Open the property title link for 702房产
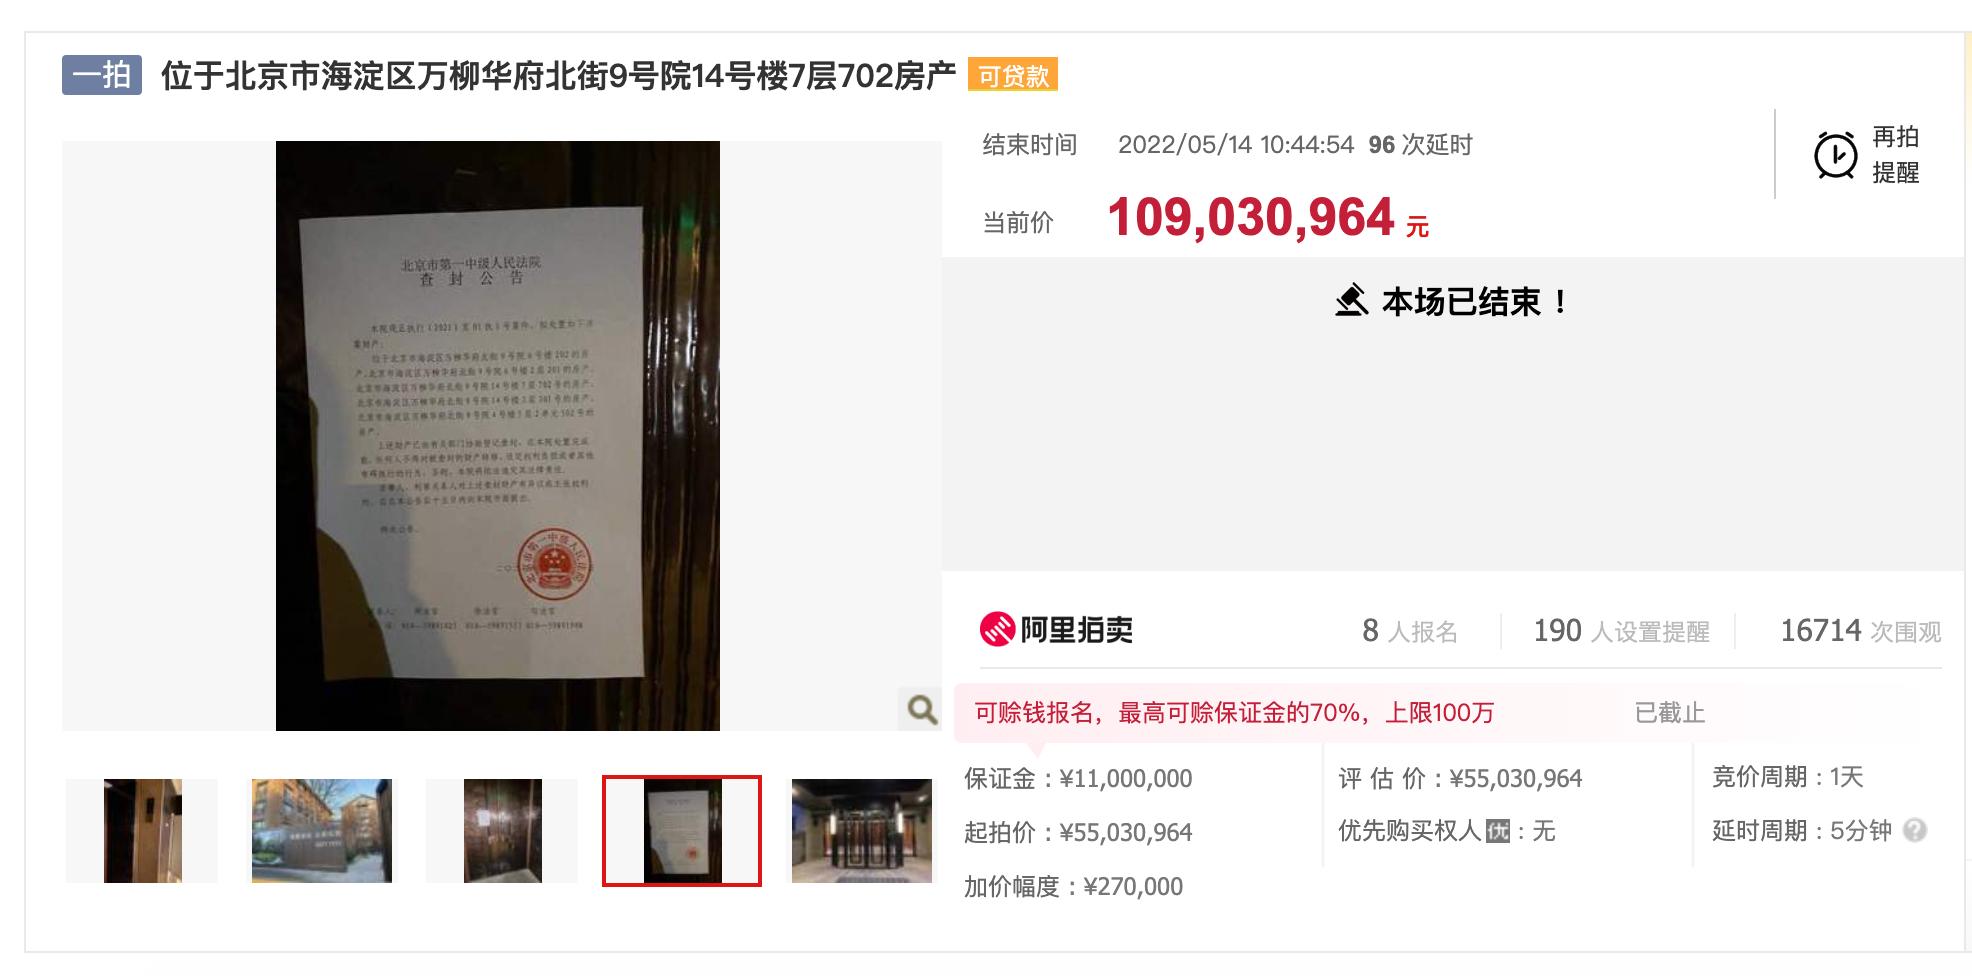 (x=558, y=75)
